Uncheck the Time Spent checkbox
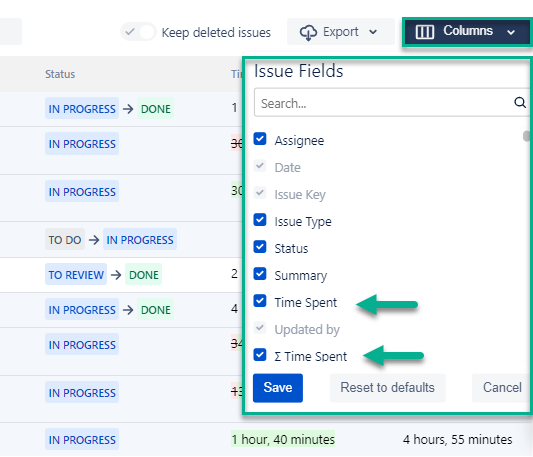The height and width of the screenshot is (457, 533). [x=260, y=301]
